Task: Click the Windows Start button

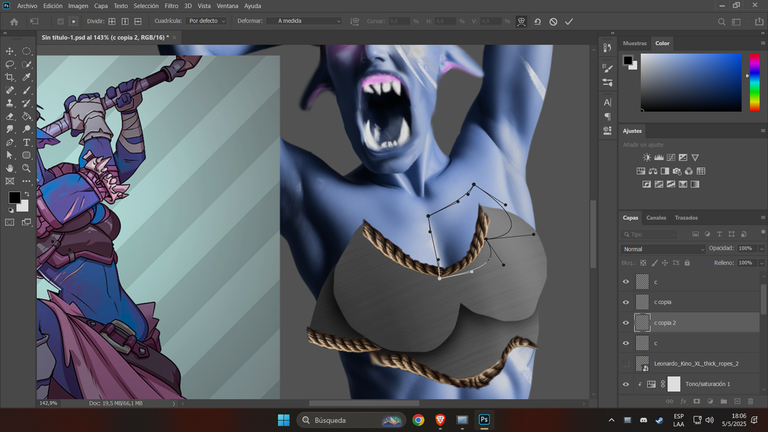Action: pos(284,420)
